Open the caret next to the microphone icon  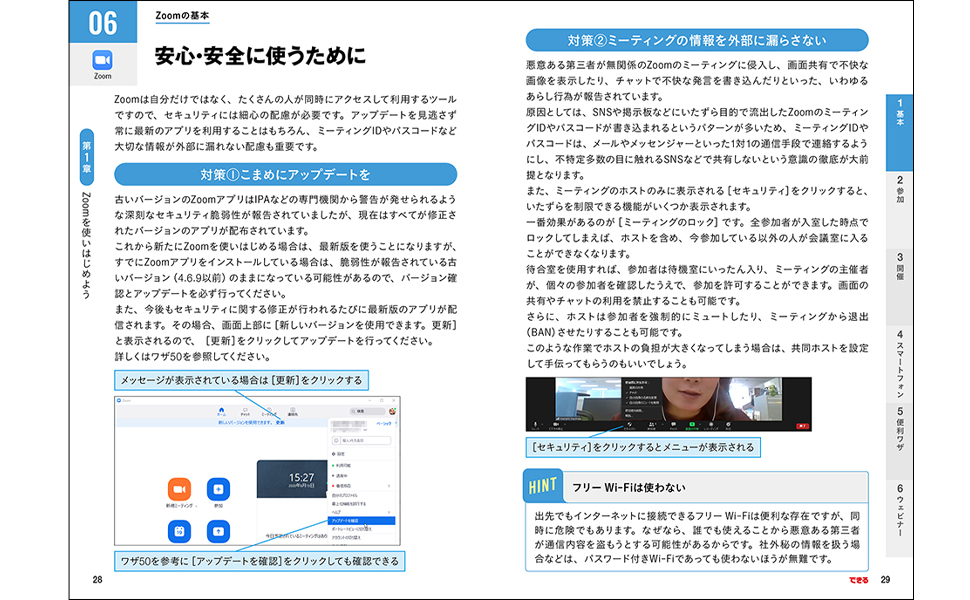(x=543, y=424)
